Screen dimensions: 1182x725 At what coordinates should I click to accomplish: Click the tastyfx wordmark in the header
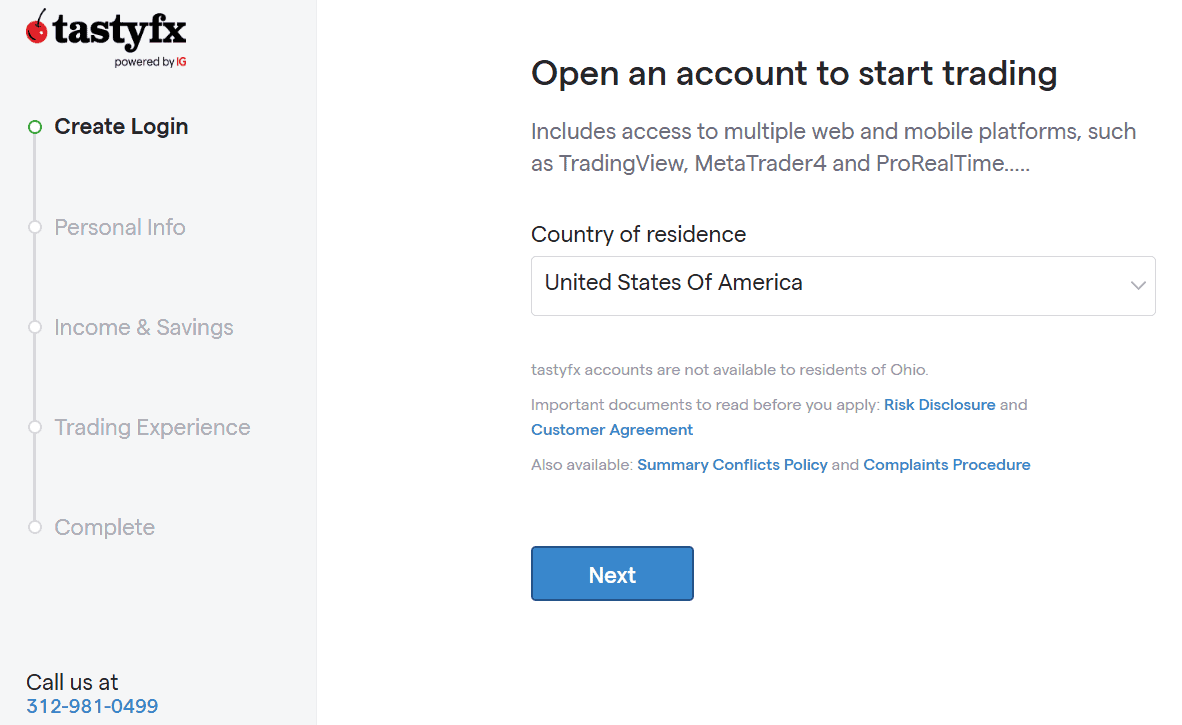pos(120,31)
